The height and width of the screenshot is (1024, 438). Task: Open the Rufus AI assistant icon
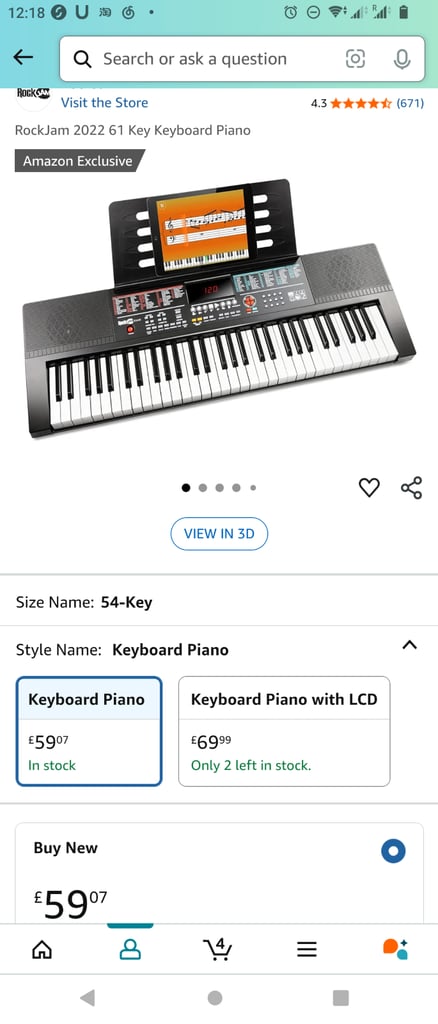tap(395, 949)
